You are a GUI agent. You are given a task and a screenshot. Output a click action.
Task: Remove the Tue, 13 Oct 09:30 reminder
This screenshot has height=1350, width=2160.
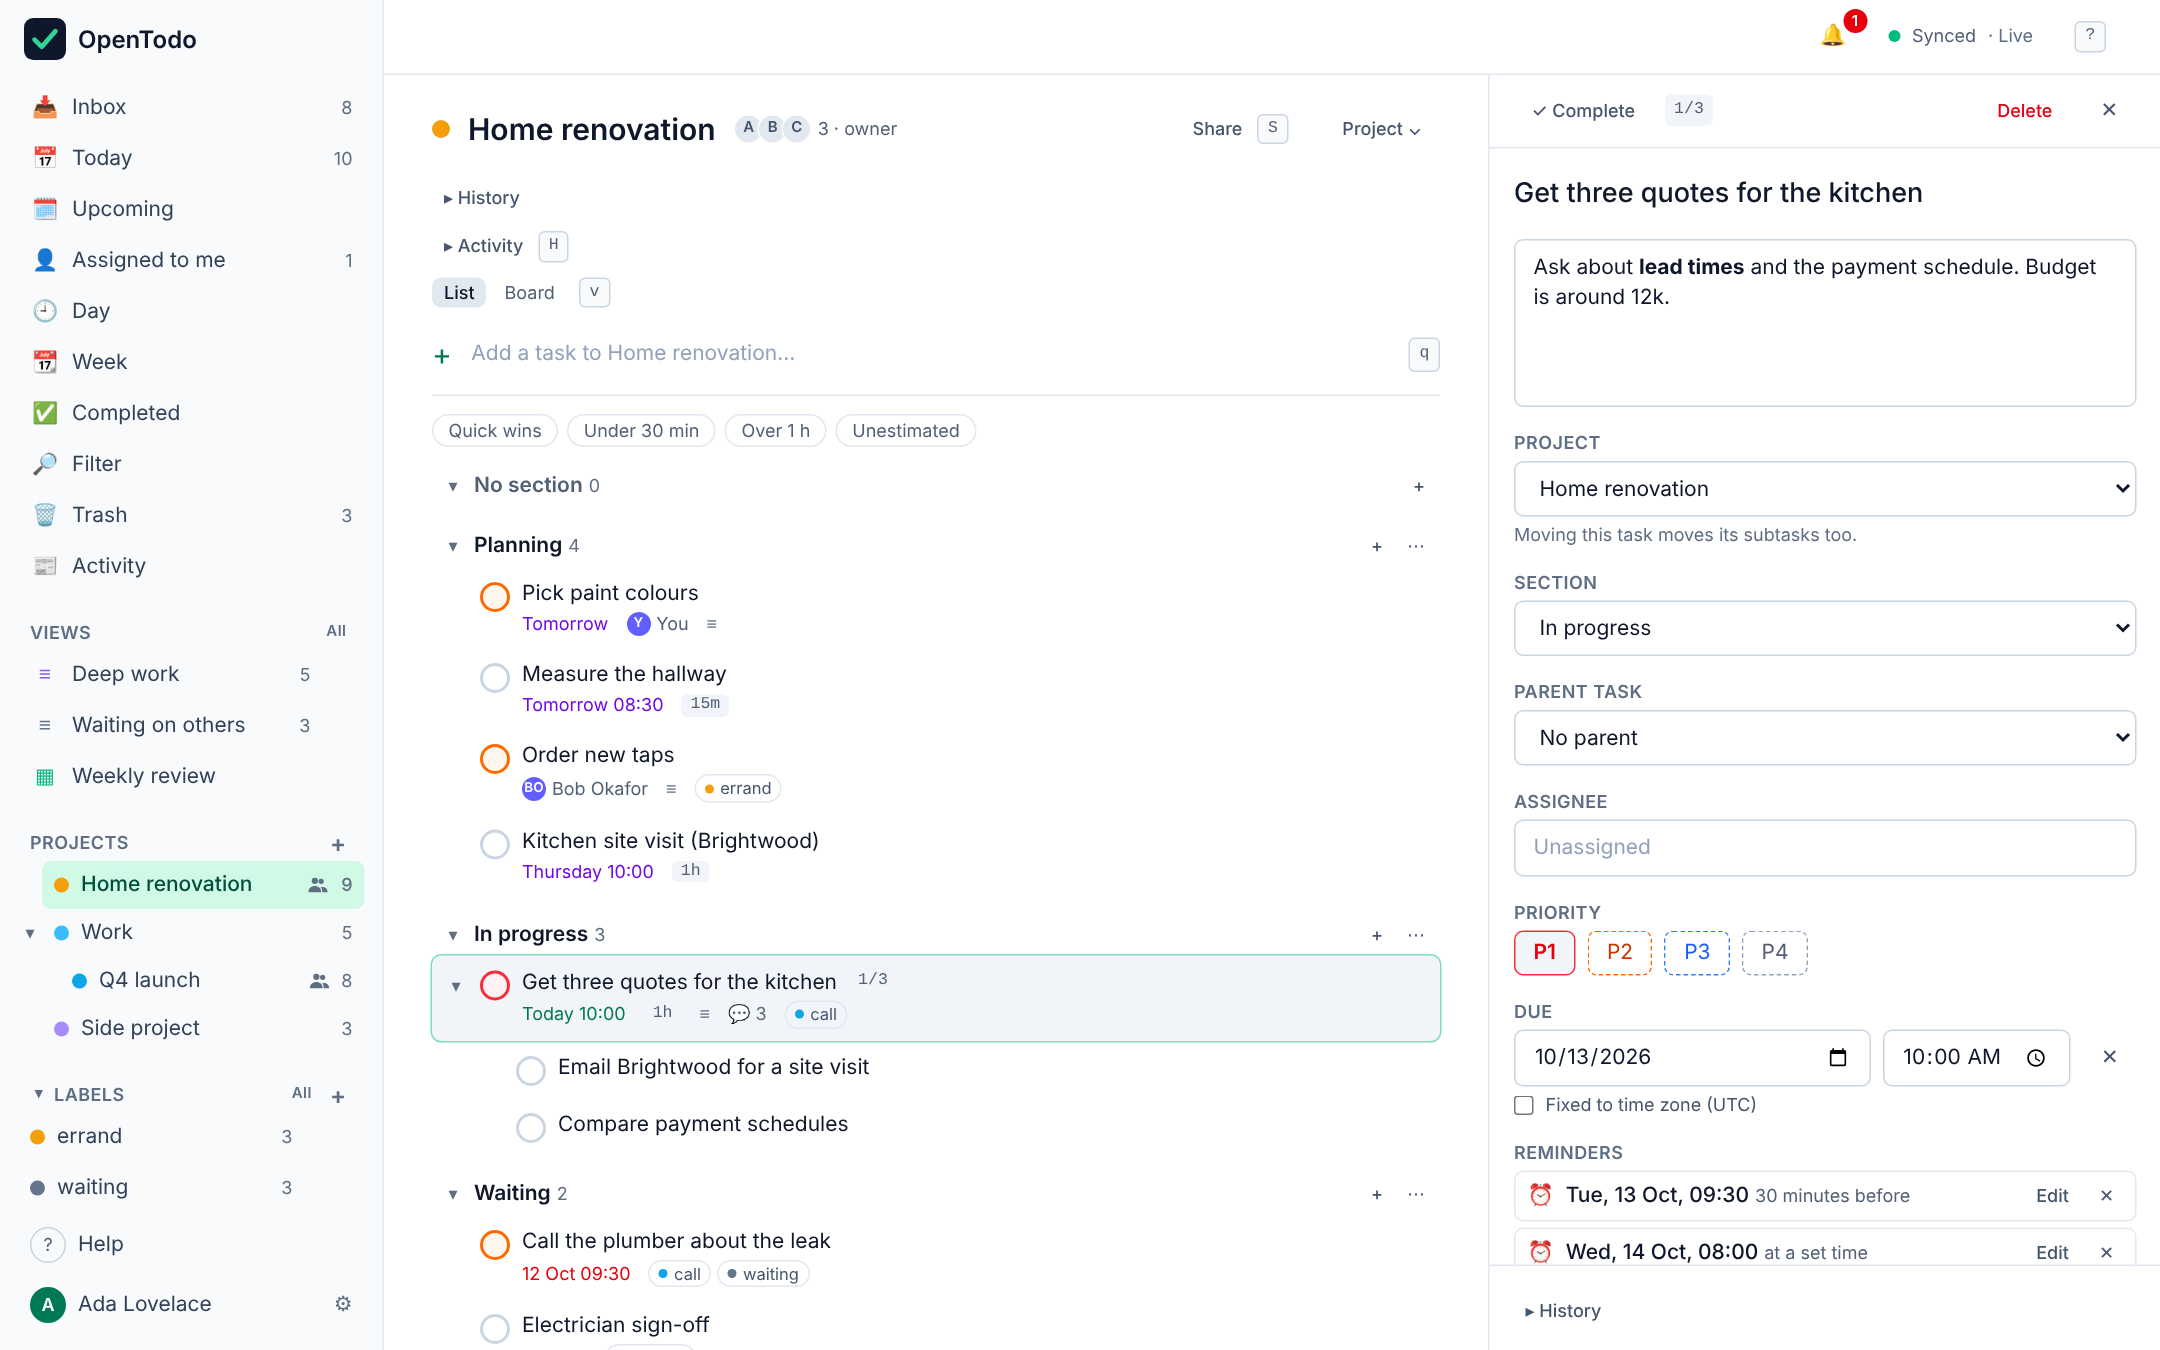pyautogui.click(x=2107, y=1196)
